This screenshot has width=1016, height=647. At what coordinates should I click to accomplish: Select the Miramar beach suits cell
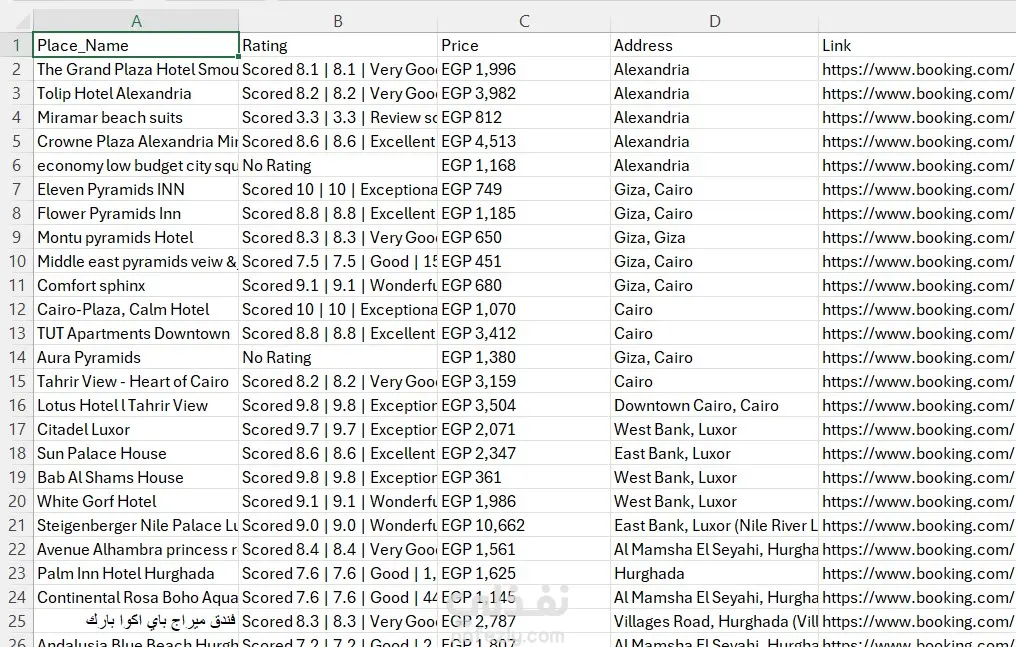coord(136,117)
